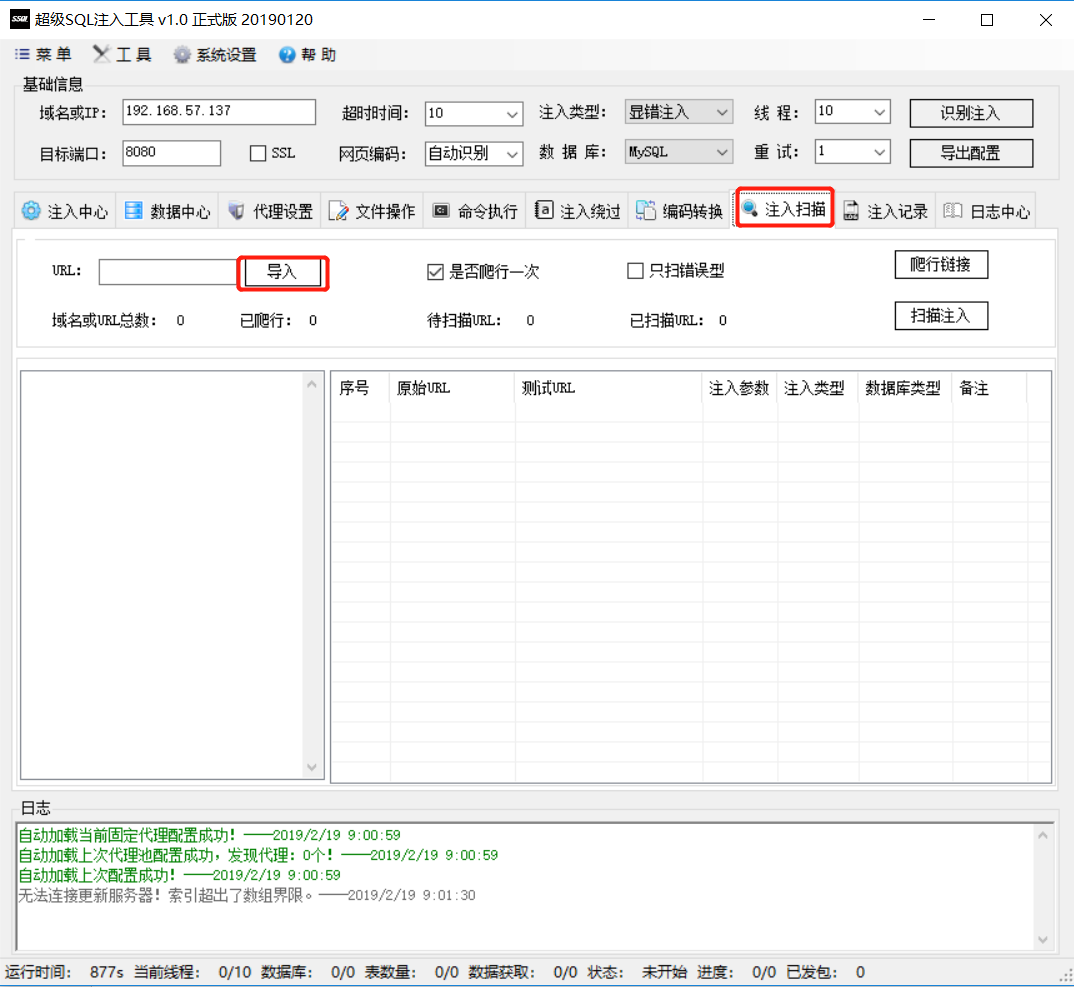Click the 数据中心 tab database icon
1074x987 pixels.
tap(134, 211)
